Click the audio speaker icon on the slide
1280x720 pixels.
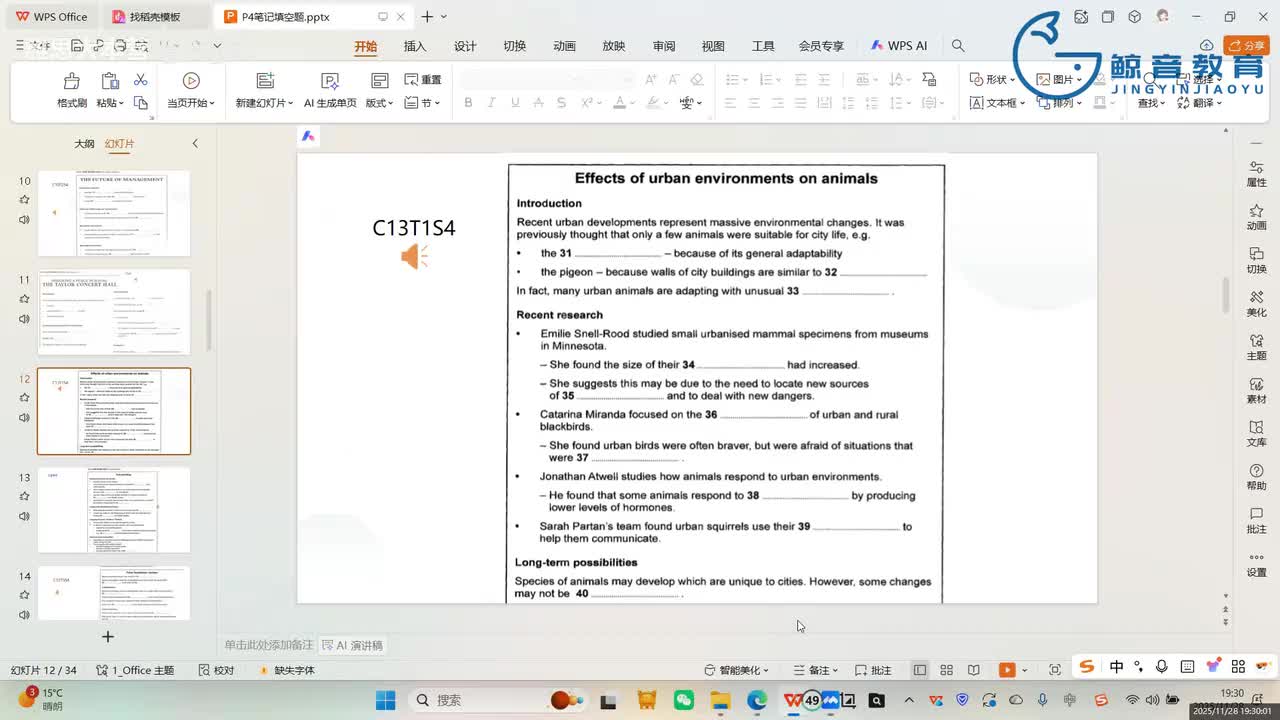pos(414,257)
